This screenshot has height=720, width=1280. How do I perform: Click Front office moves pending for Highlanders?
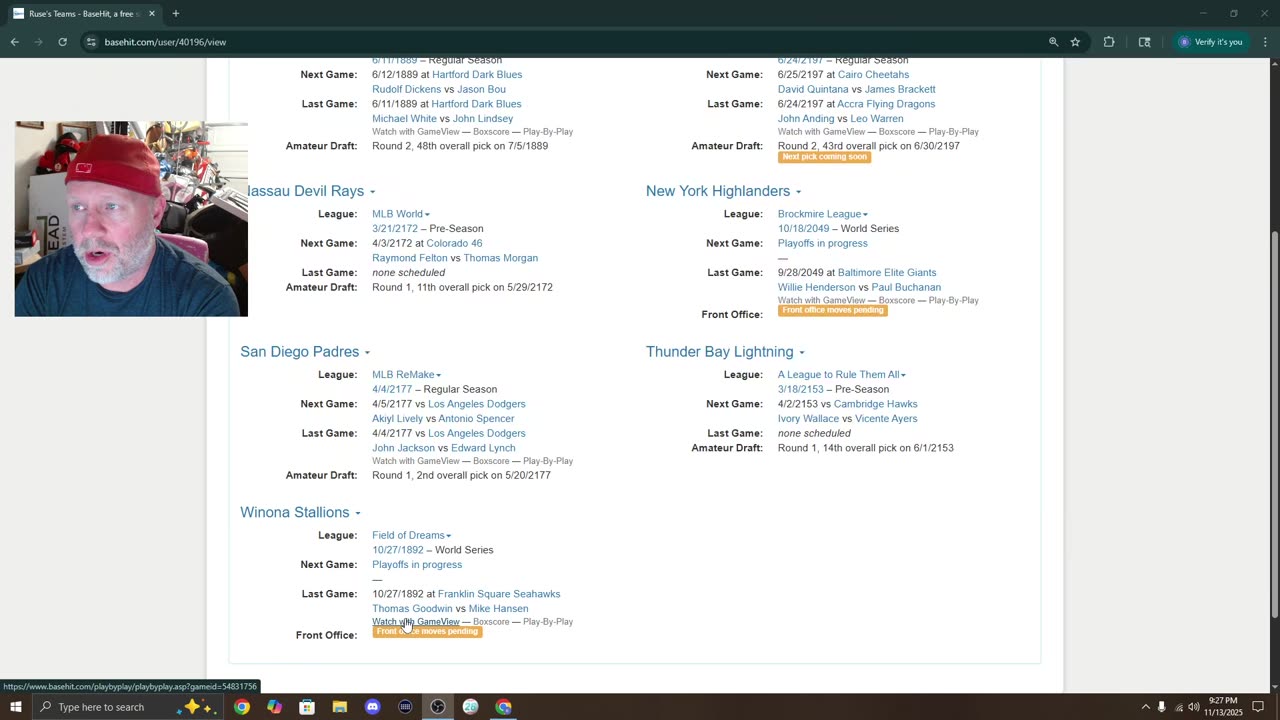click(833, 310)
